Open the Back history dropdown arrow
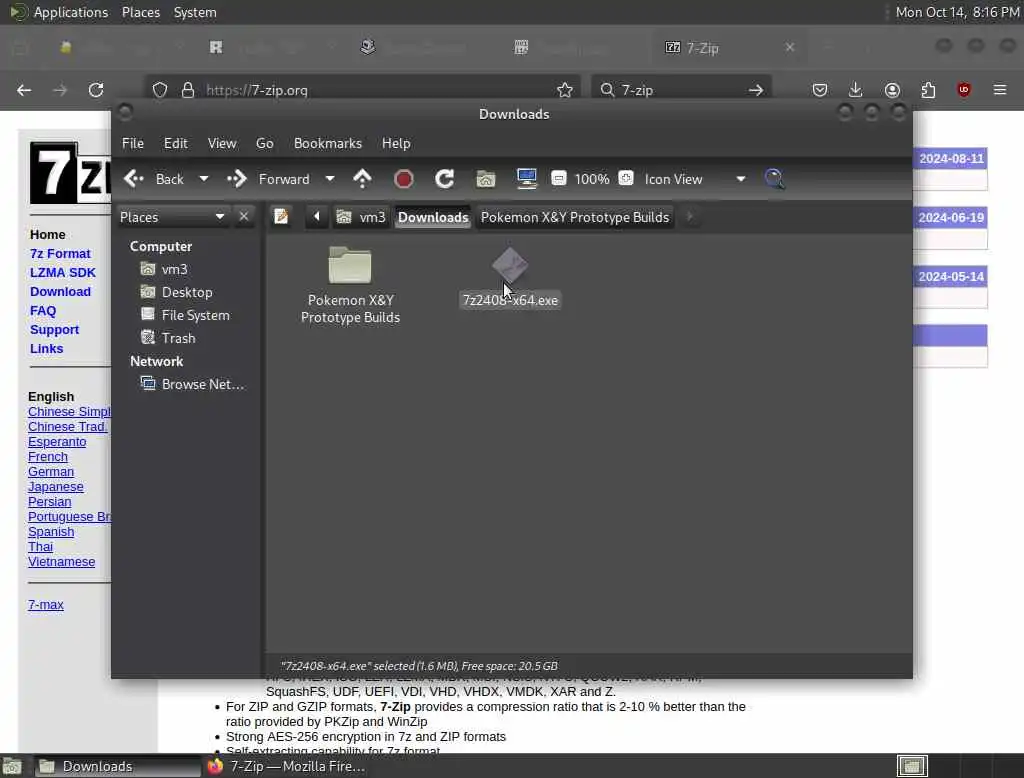This screenshot has width=1024, height=778. 204,178
